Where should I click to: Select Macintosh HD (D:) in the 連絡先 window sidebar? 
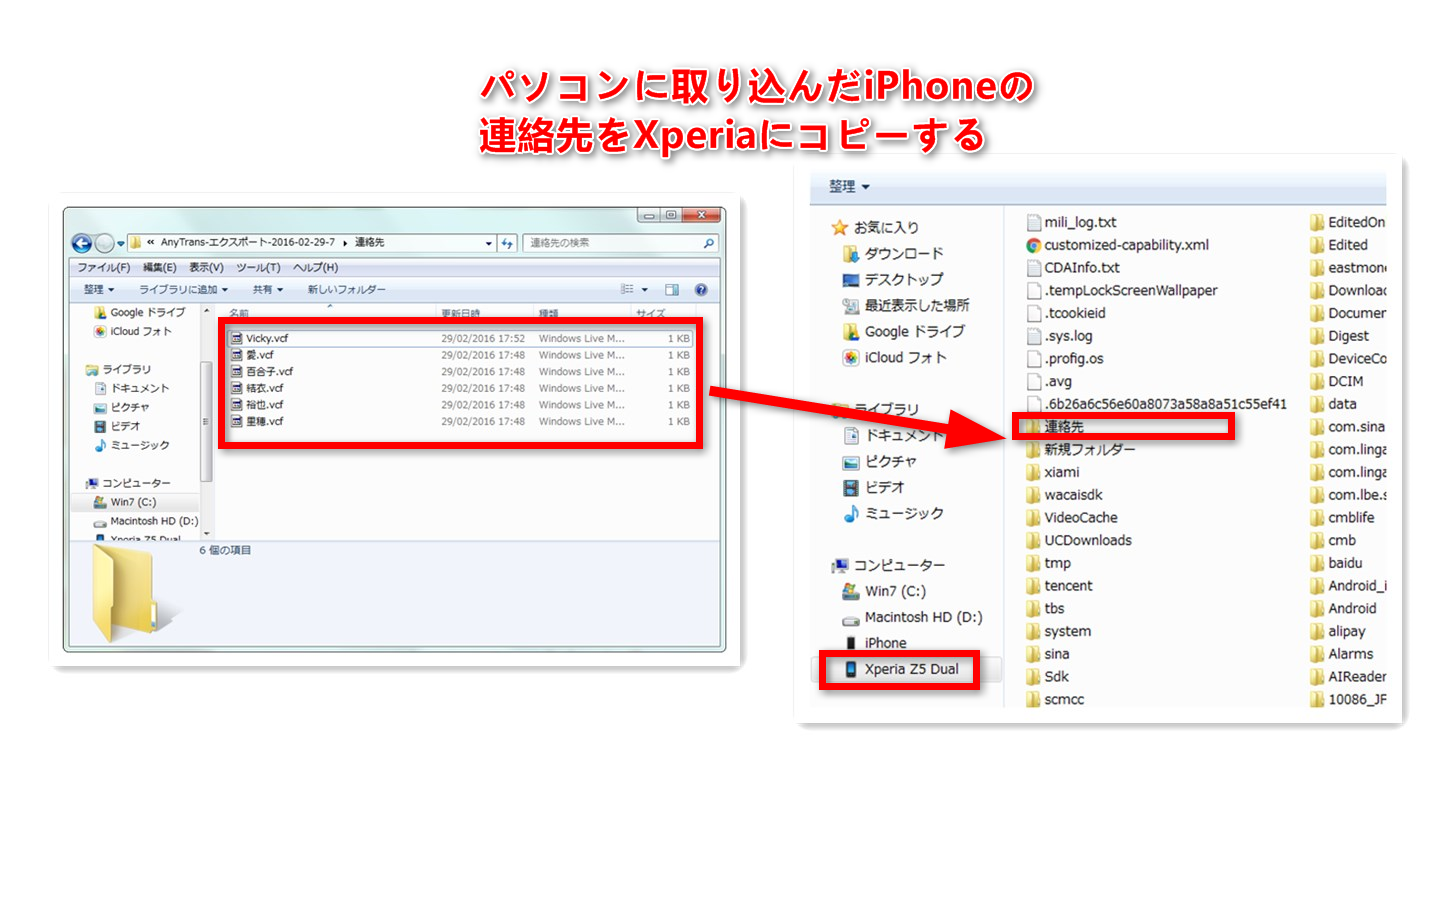[x=146, y=521]
